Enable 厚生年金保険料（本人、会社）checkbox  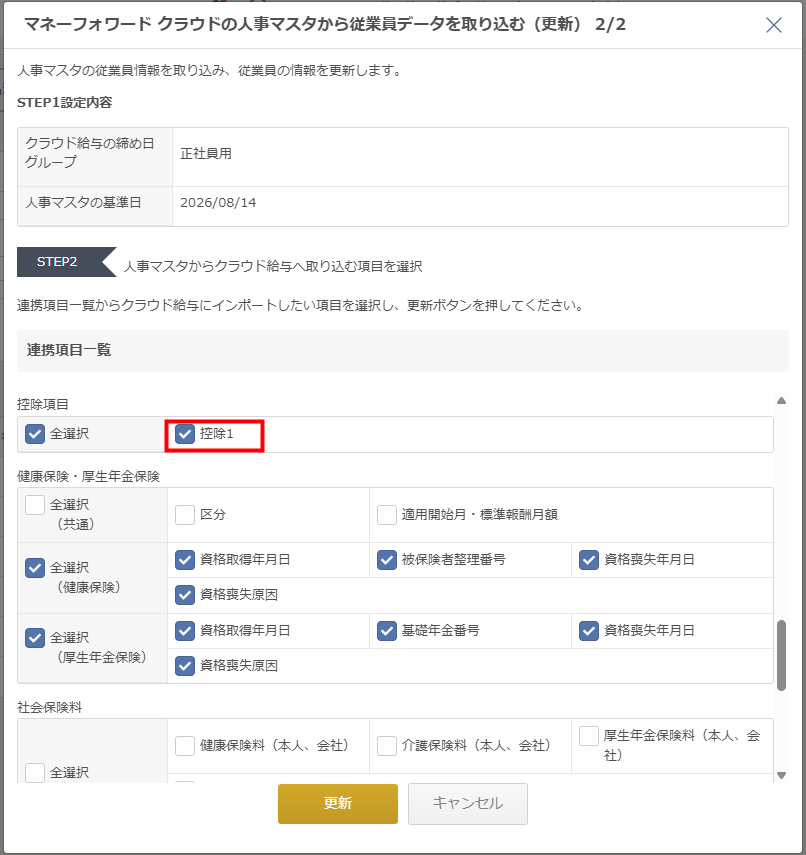pos(589,736)
